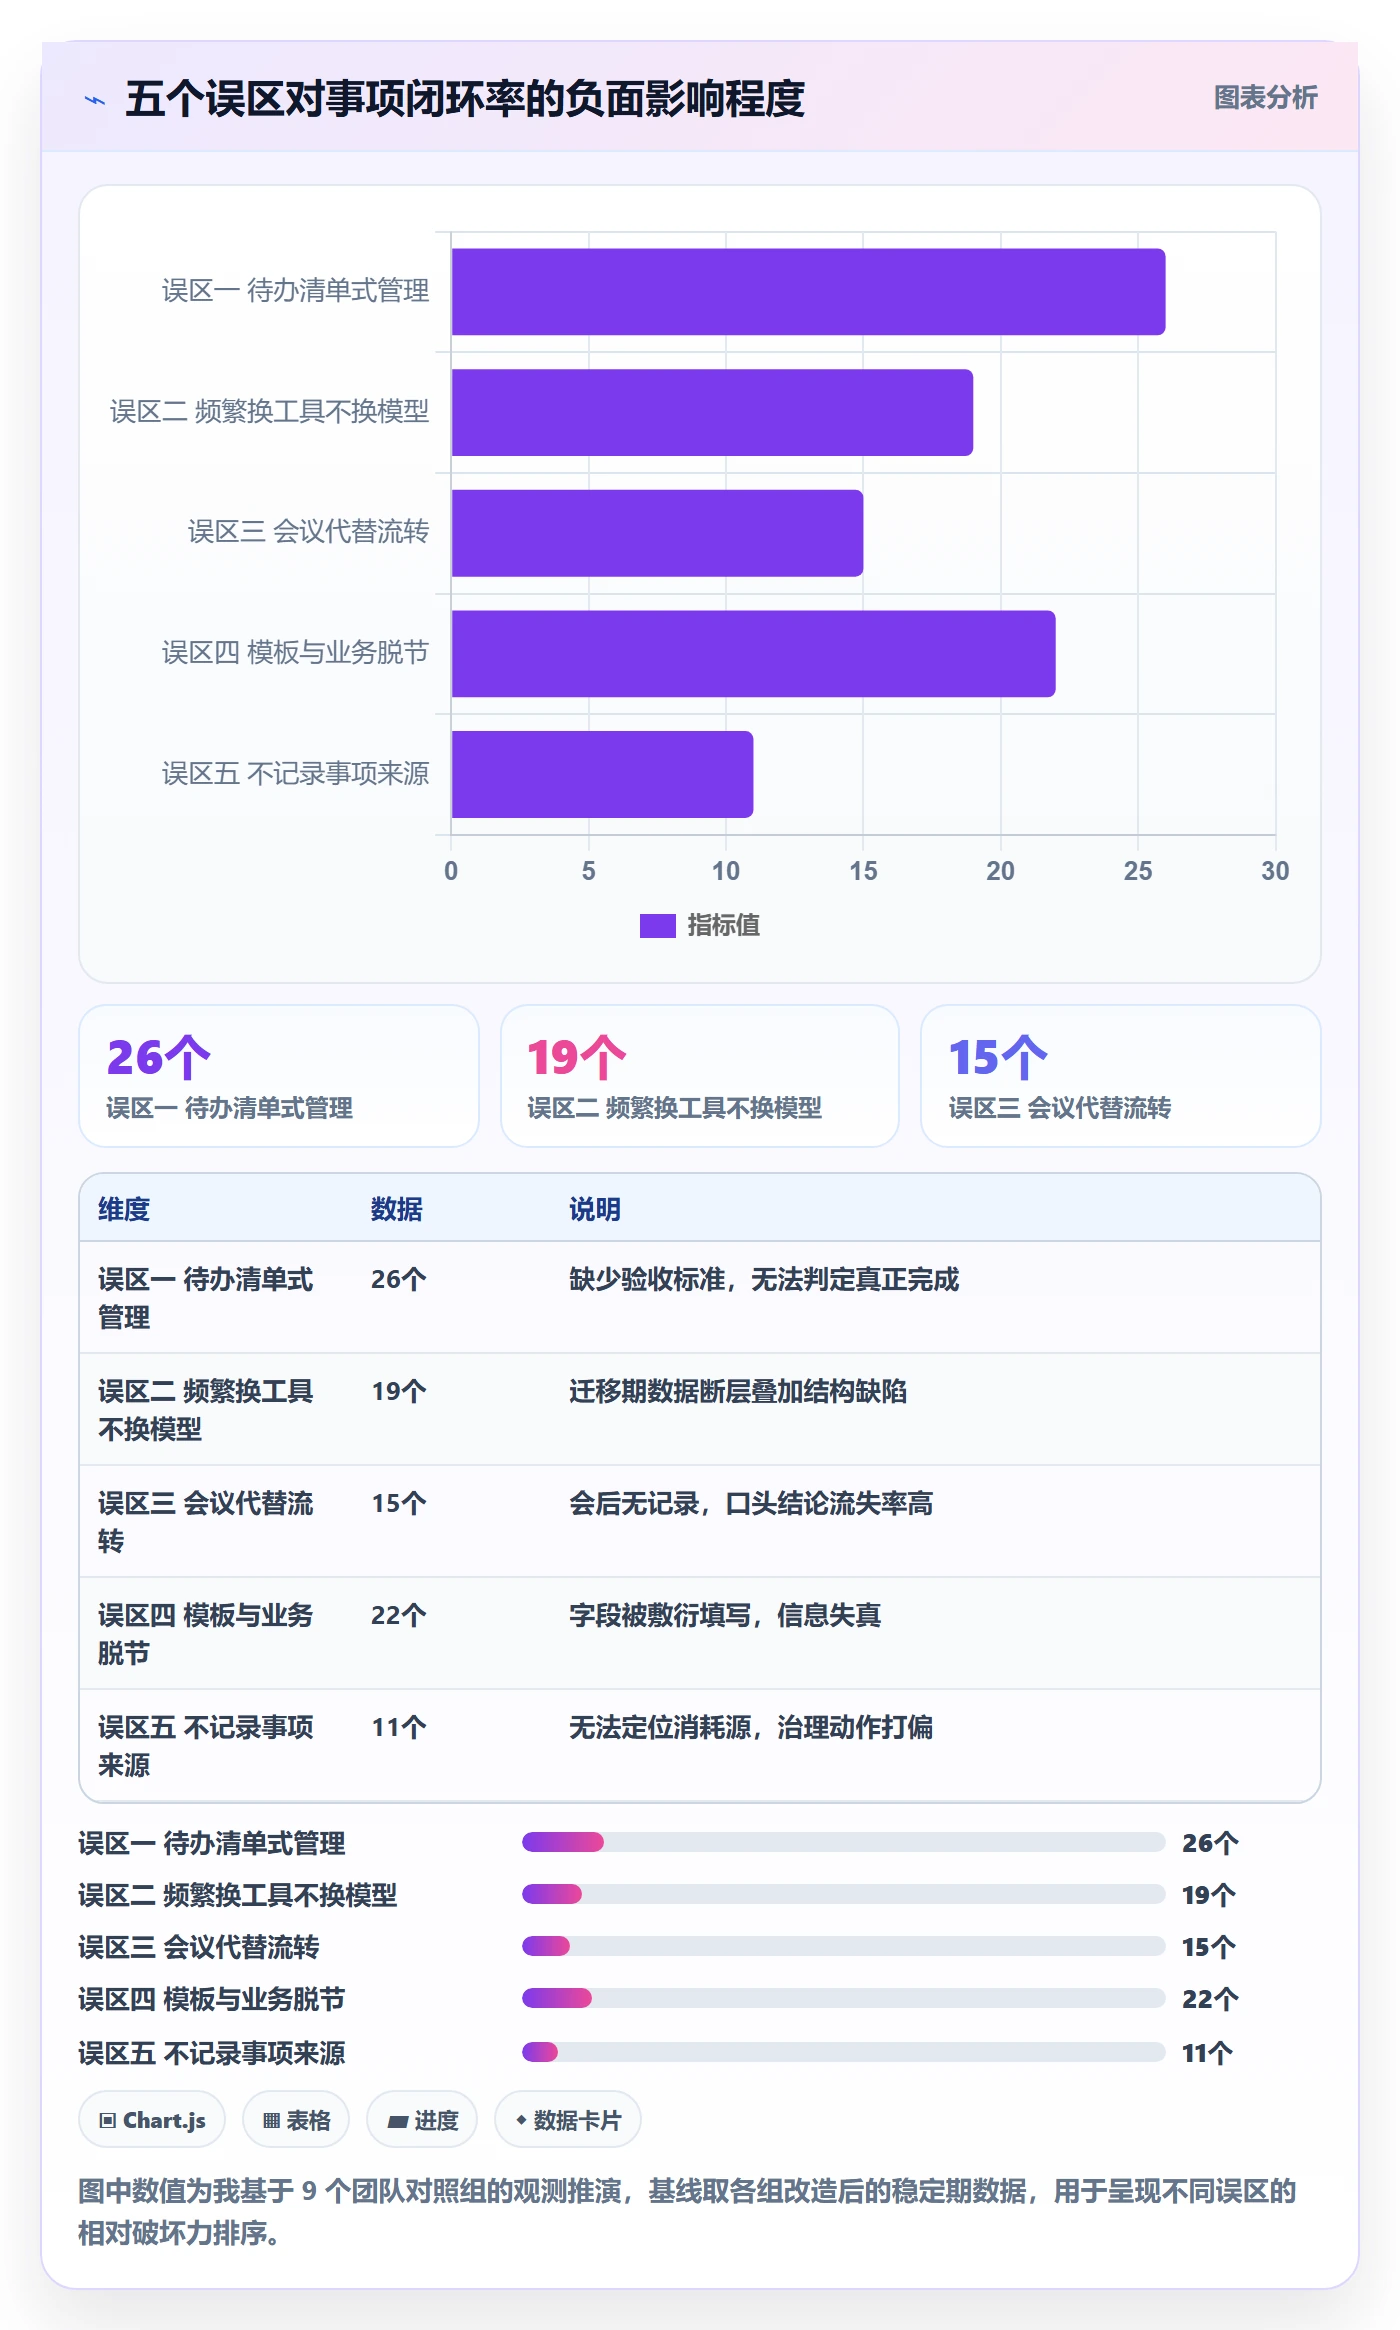Click the chart bar for 误区一 待办清单式管理
Screen dimensions: 1400x2330
tap(808, 292)
